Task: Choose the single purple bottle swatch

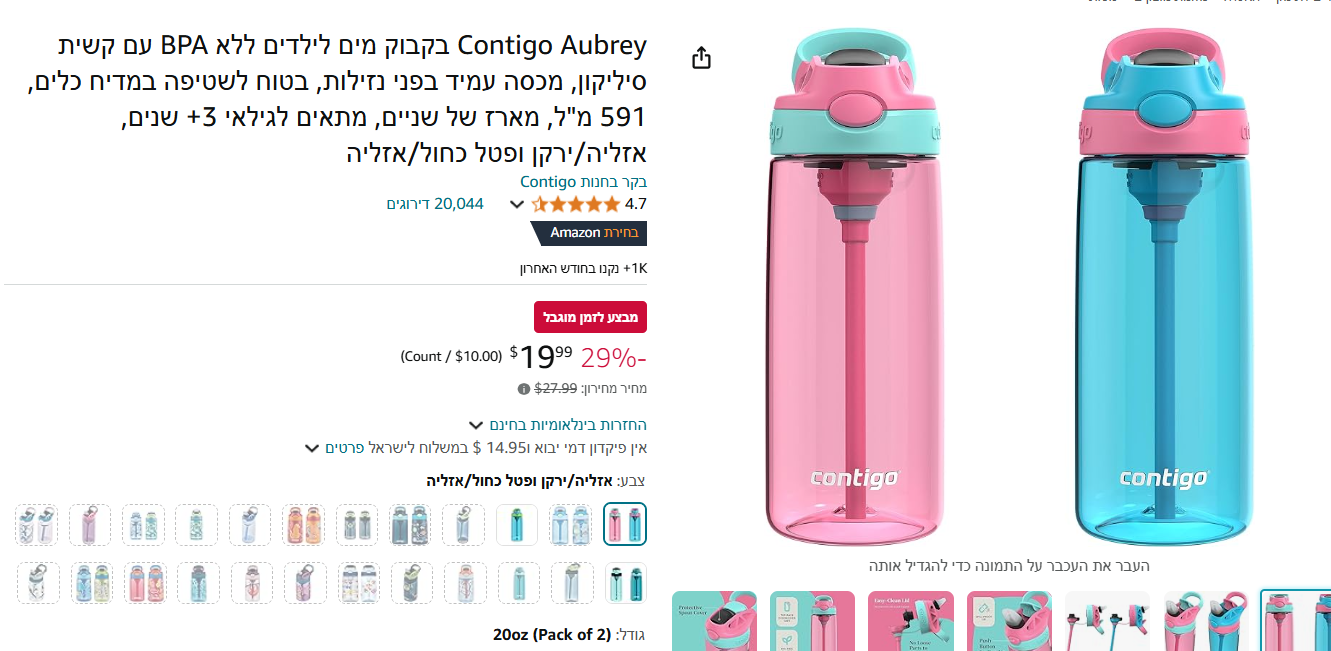Action: click(x=90, y=524)
